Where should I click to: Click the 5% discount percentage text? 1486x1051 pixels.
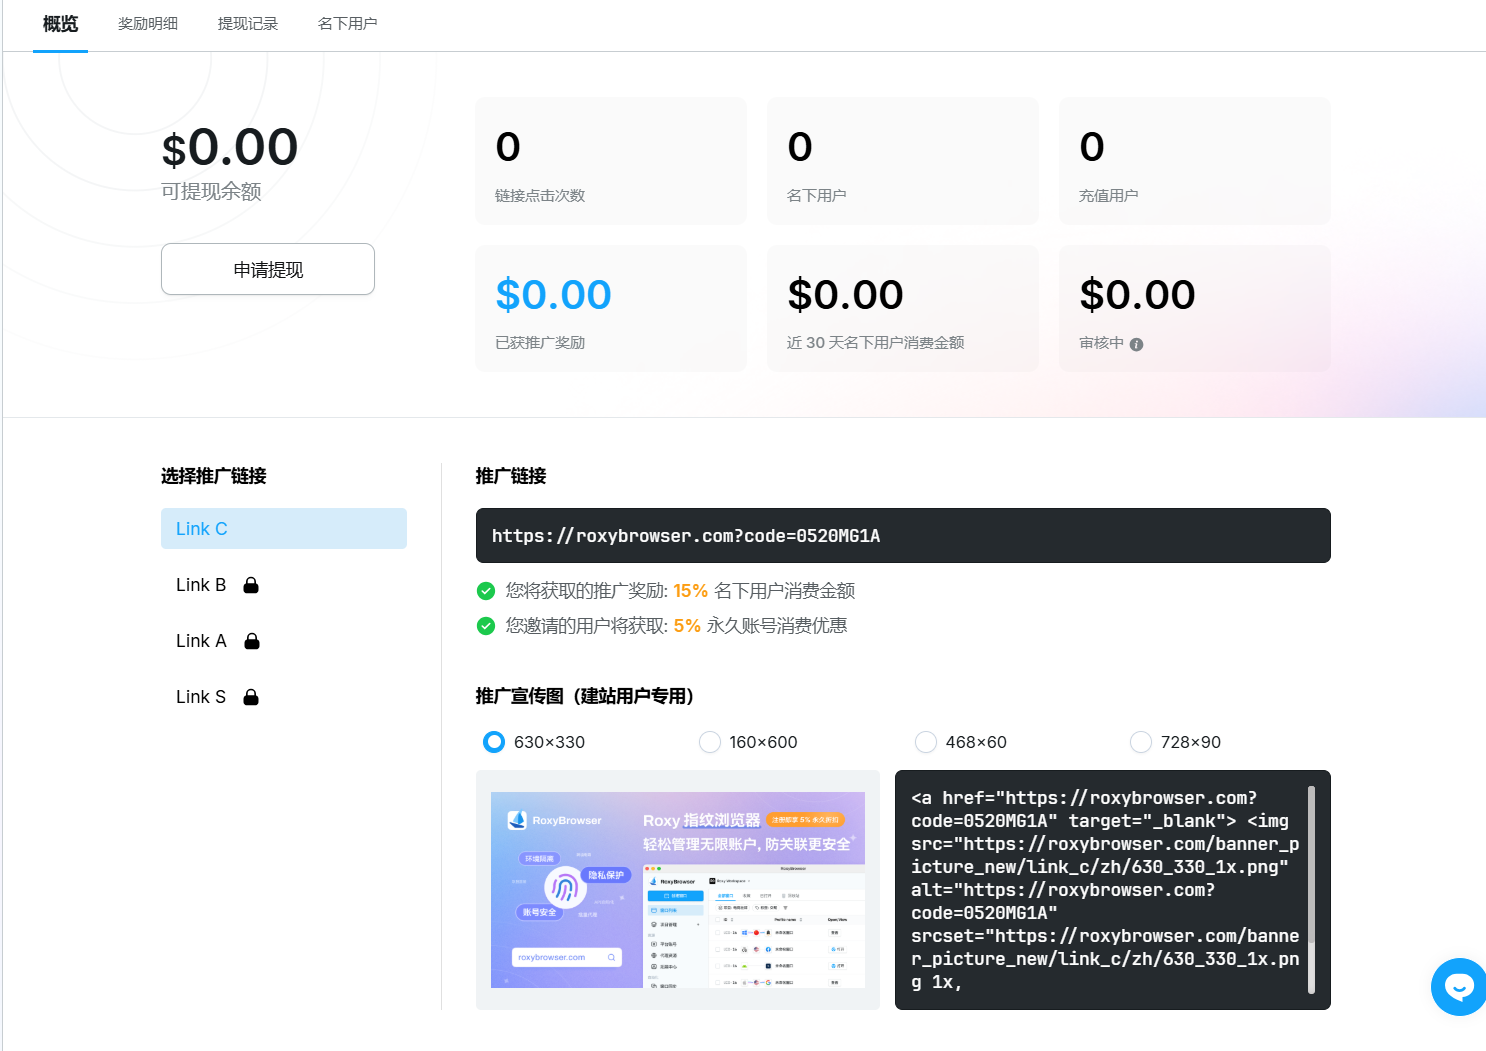[x=687, y=626]
